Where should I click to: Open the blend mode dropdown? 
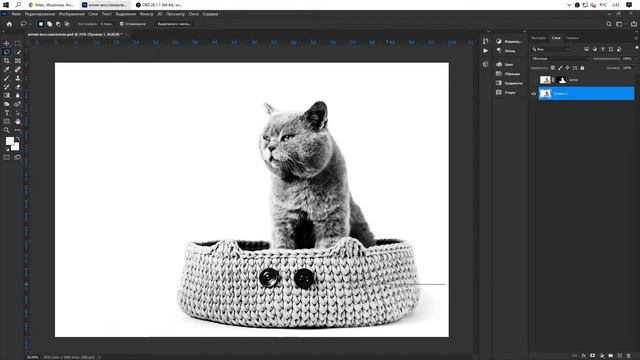[560, 58]
